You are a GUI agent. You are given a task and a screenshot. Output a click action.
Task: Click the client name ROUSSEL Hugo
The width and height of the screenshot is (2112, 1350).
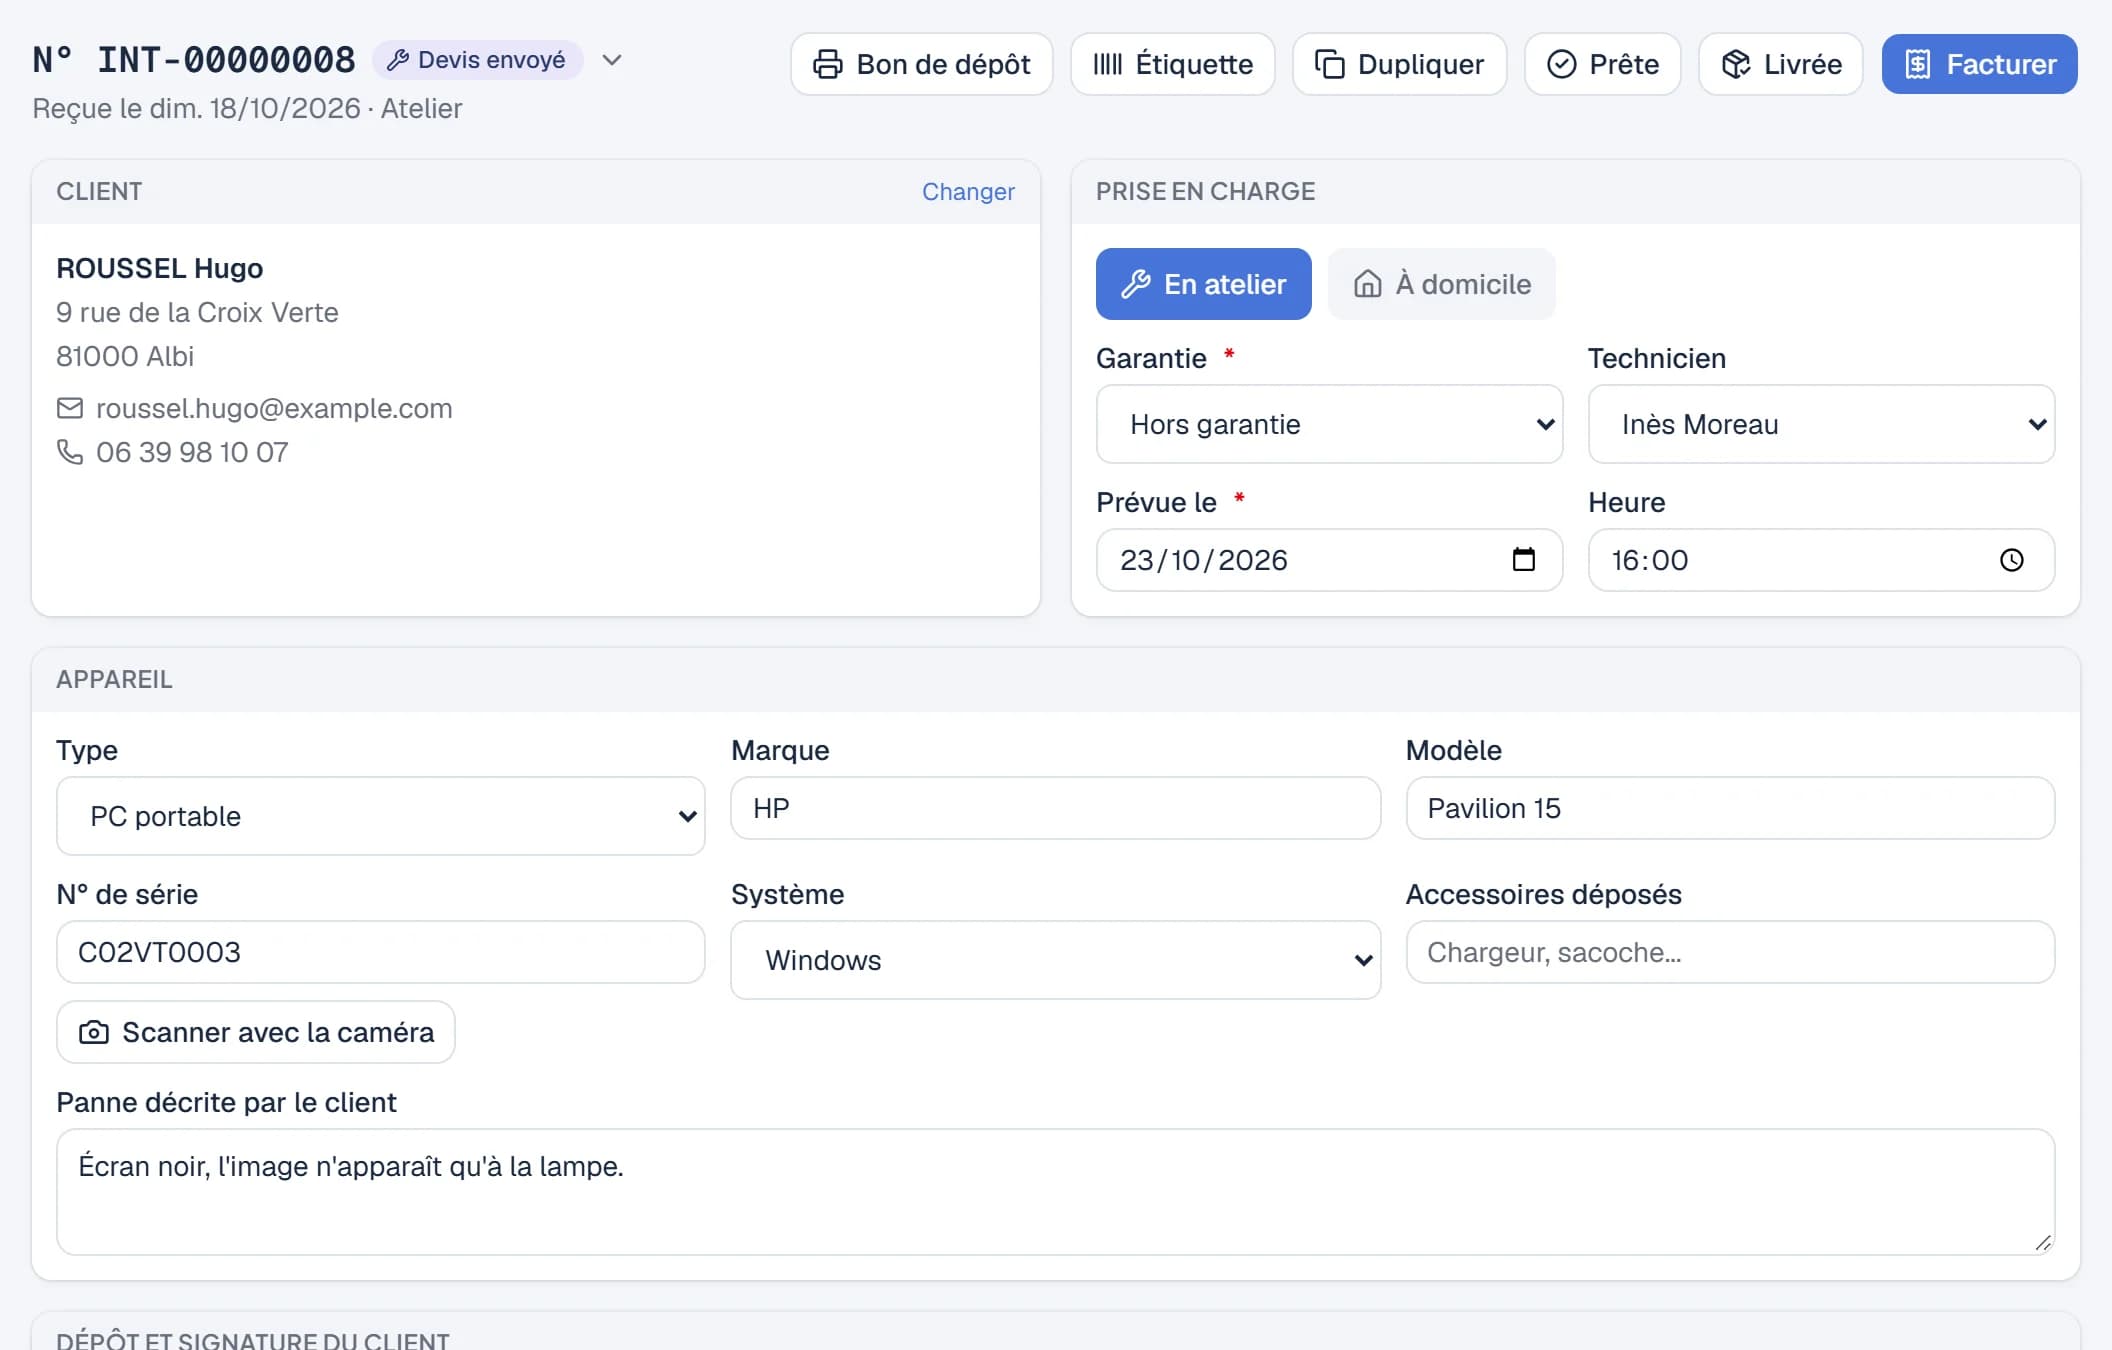point(160,268)
